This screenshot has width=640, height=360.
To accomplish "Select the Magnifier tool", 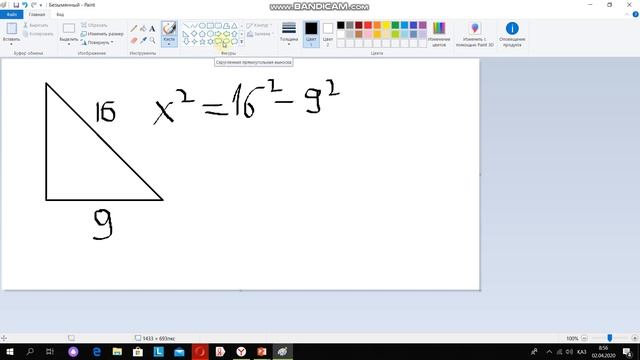I will pyautogui.click(x=152, y=40).
